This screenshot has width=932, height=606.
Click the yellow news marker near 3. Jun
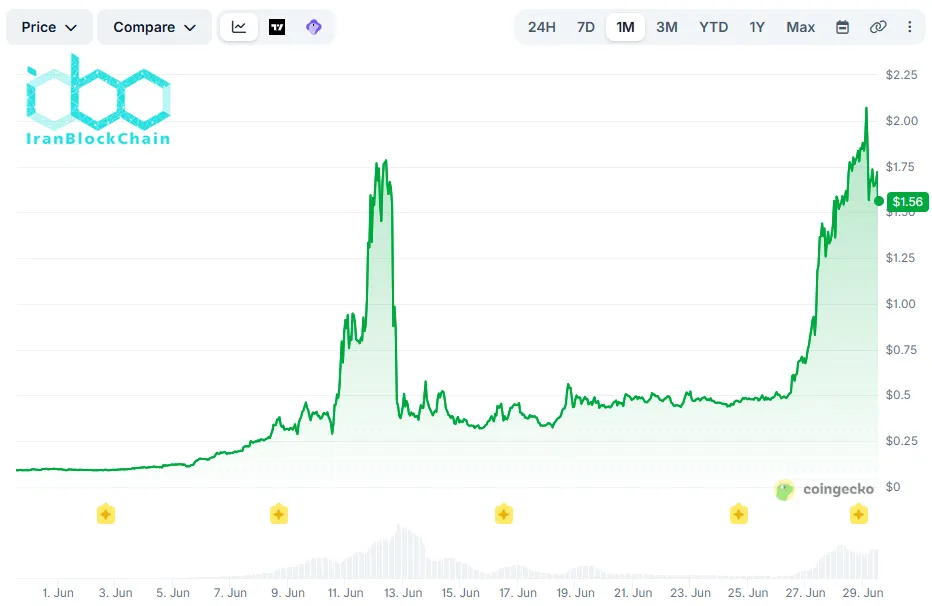point(106,514)
